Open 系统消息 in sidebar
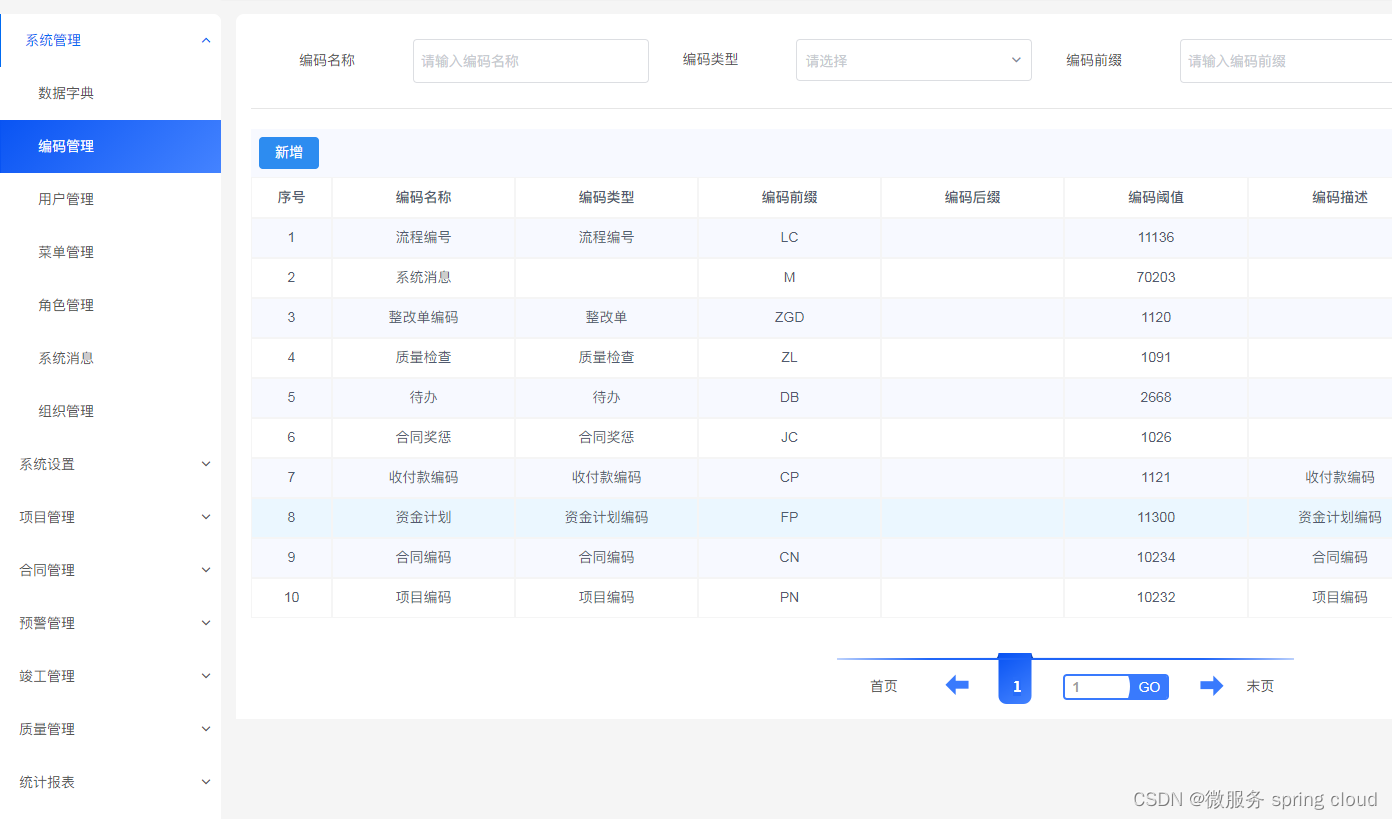This screenshot has height=819, width=1392. (110, 358)
